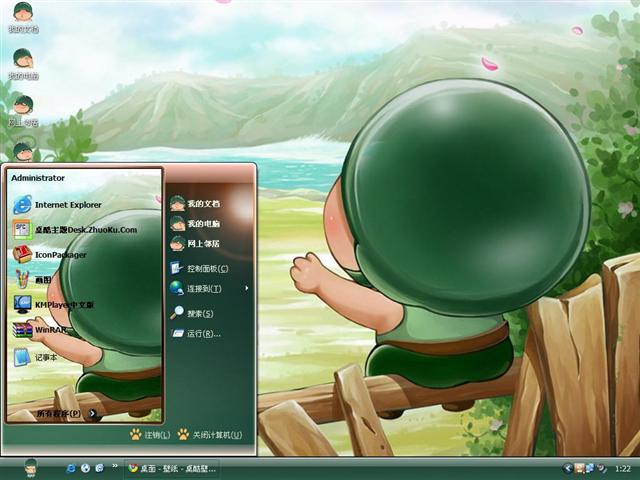
Task: Select the 网上邻居 desktop icon
Action: (23, 111)
